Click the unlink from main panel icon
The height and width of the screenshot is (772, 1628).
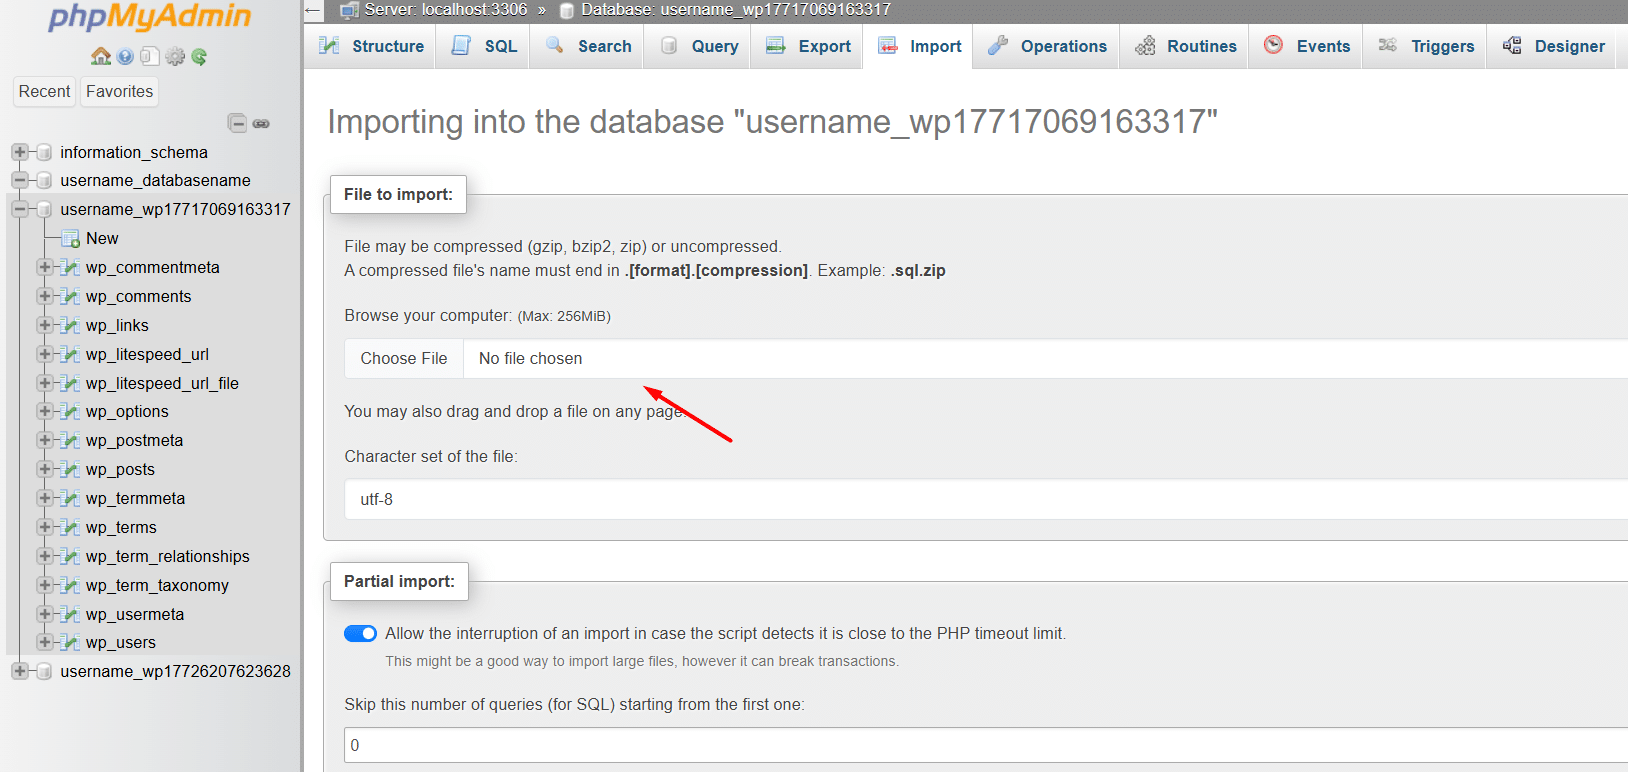click(261, 124)
